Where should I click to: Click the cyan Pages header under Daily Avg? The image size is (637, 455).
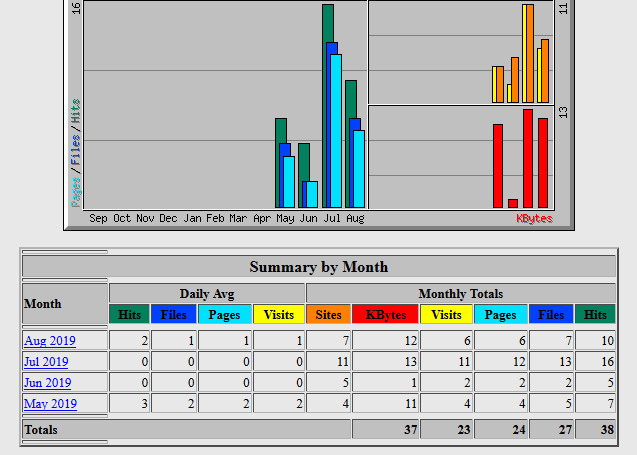pos(224,314)
